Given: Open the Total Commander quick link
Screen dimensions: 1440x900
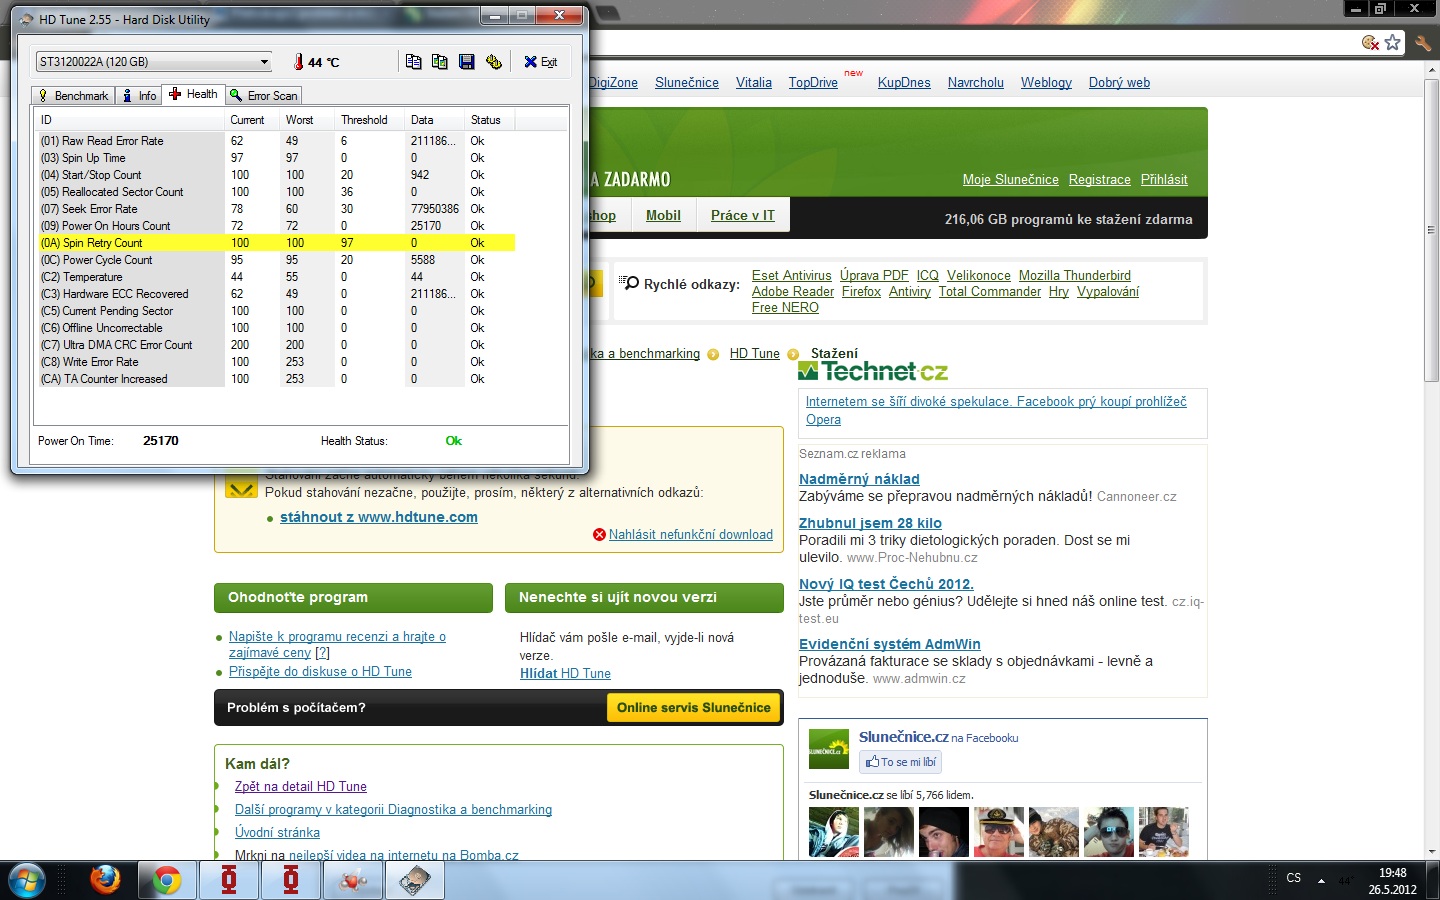Looking at the screenshot, I should click(x=989, y=291).
